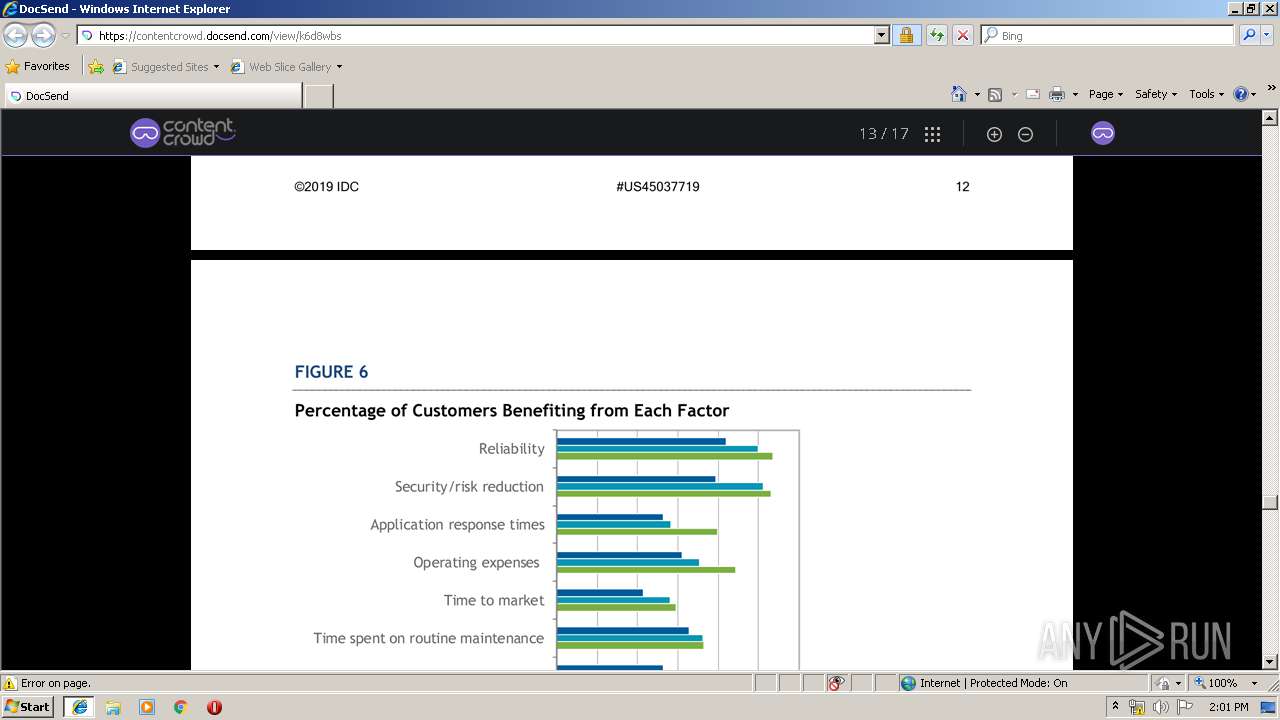Click the Show desktop button
The image size is (1280, 720).
click(x=1268, y=707)
